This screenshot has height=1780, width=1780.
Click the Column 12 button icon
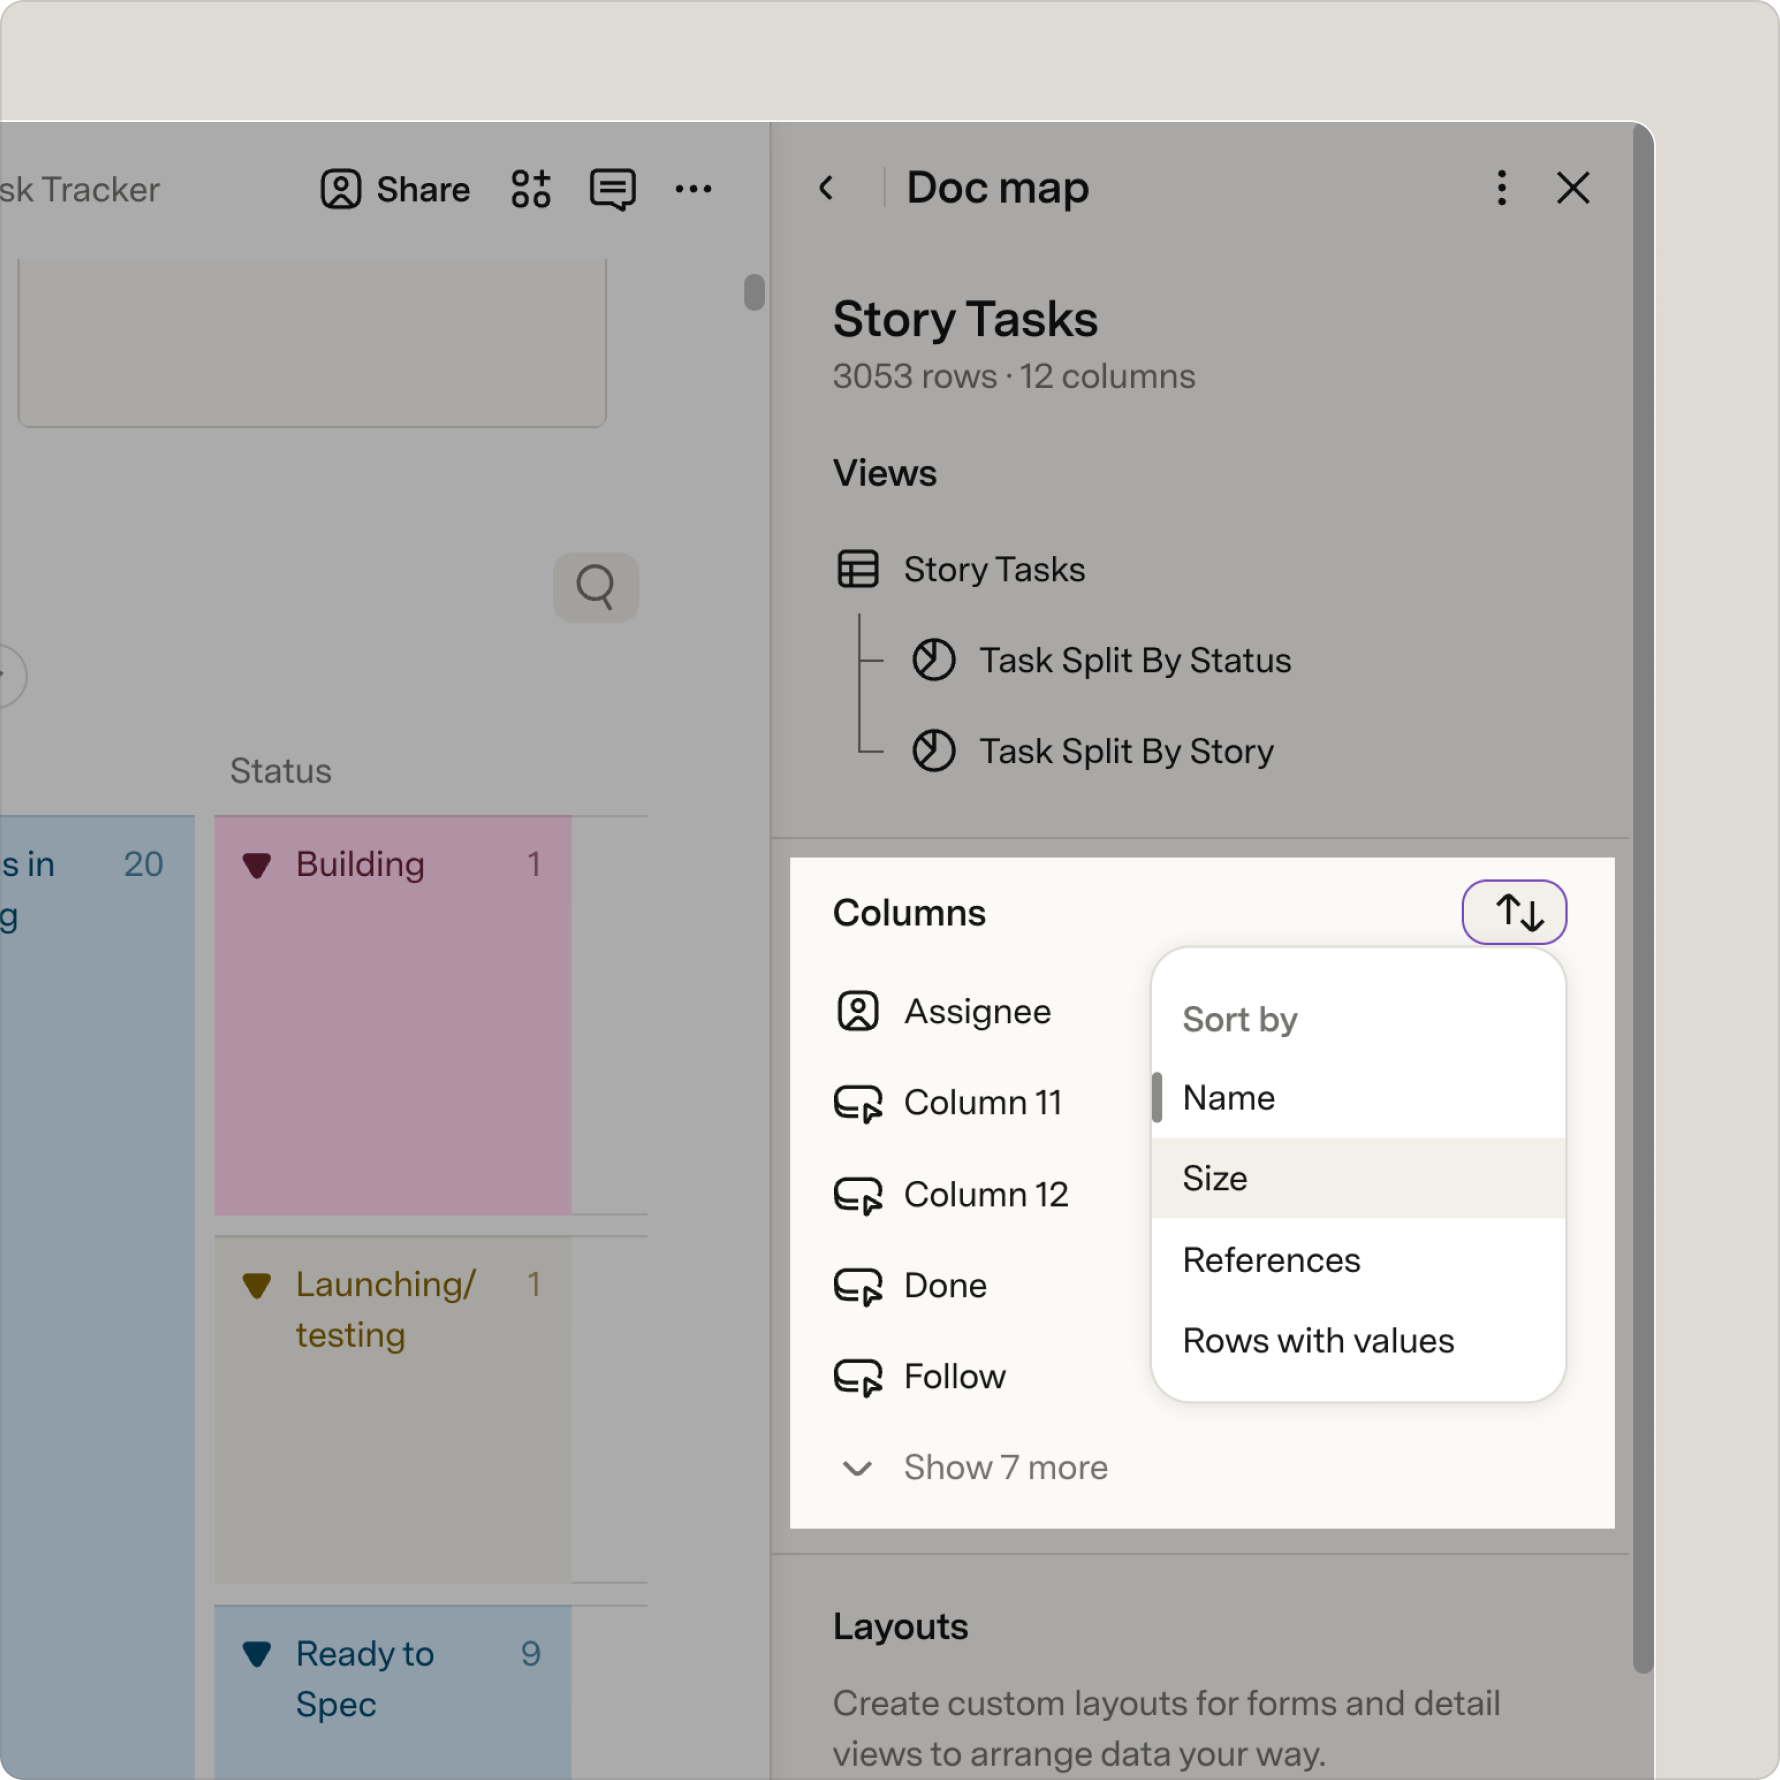click(858, 1194)
